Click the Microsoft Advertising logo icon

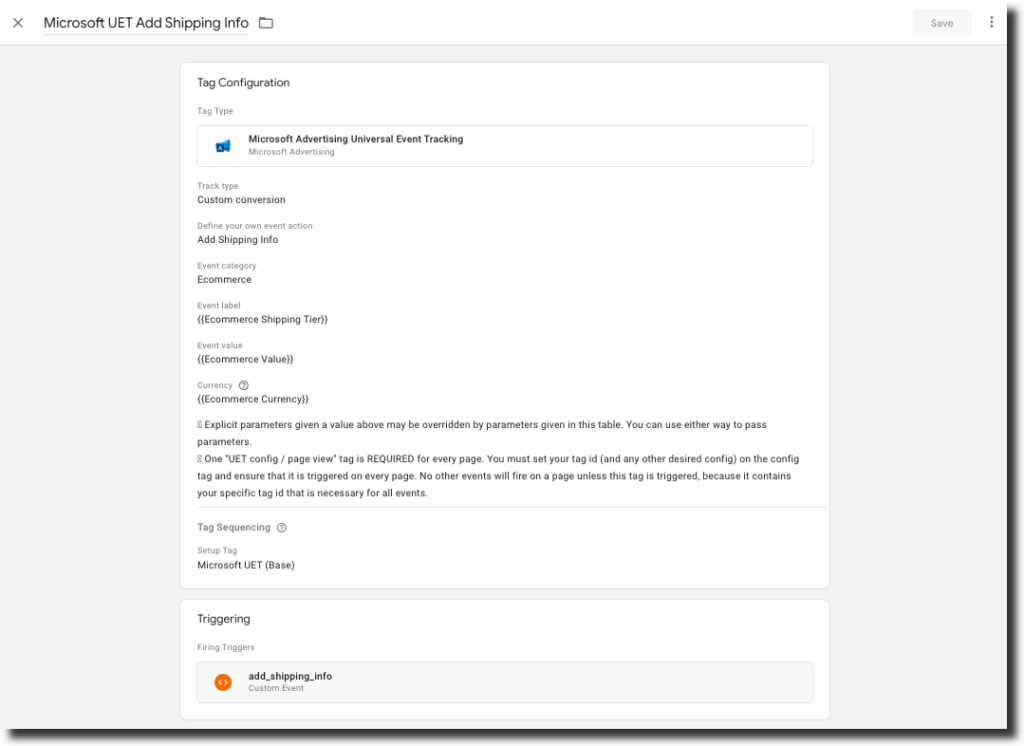[x=223, y=146]
